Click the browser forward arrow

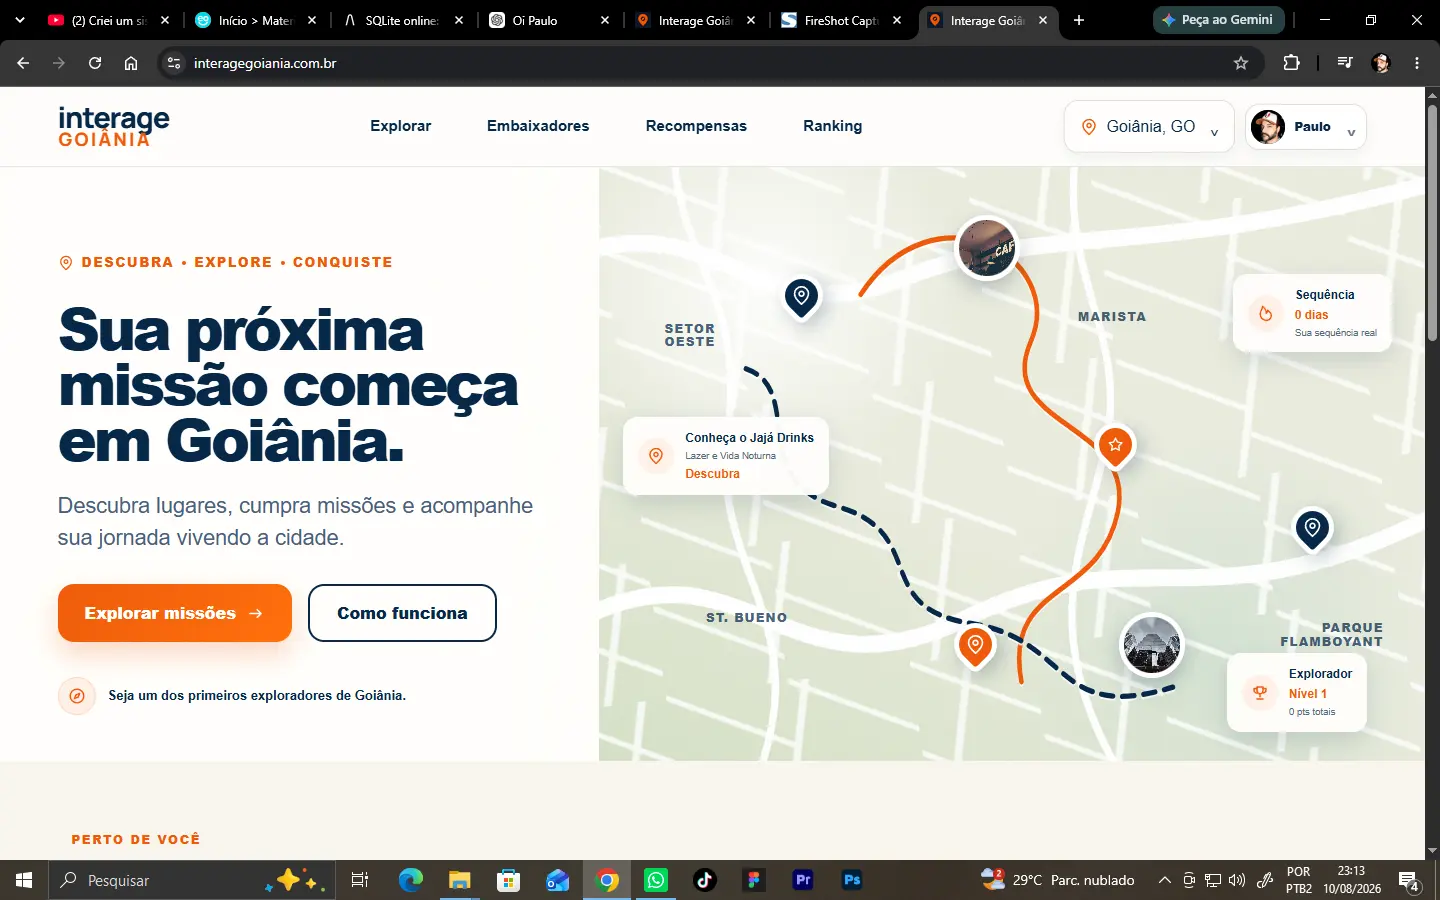pos(59,63)
